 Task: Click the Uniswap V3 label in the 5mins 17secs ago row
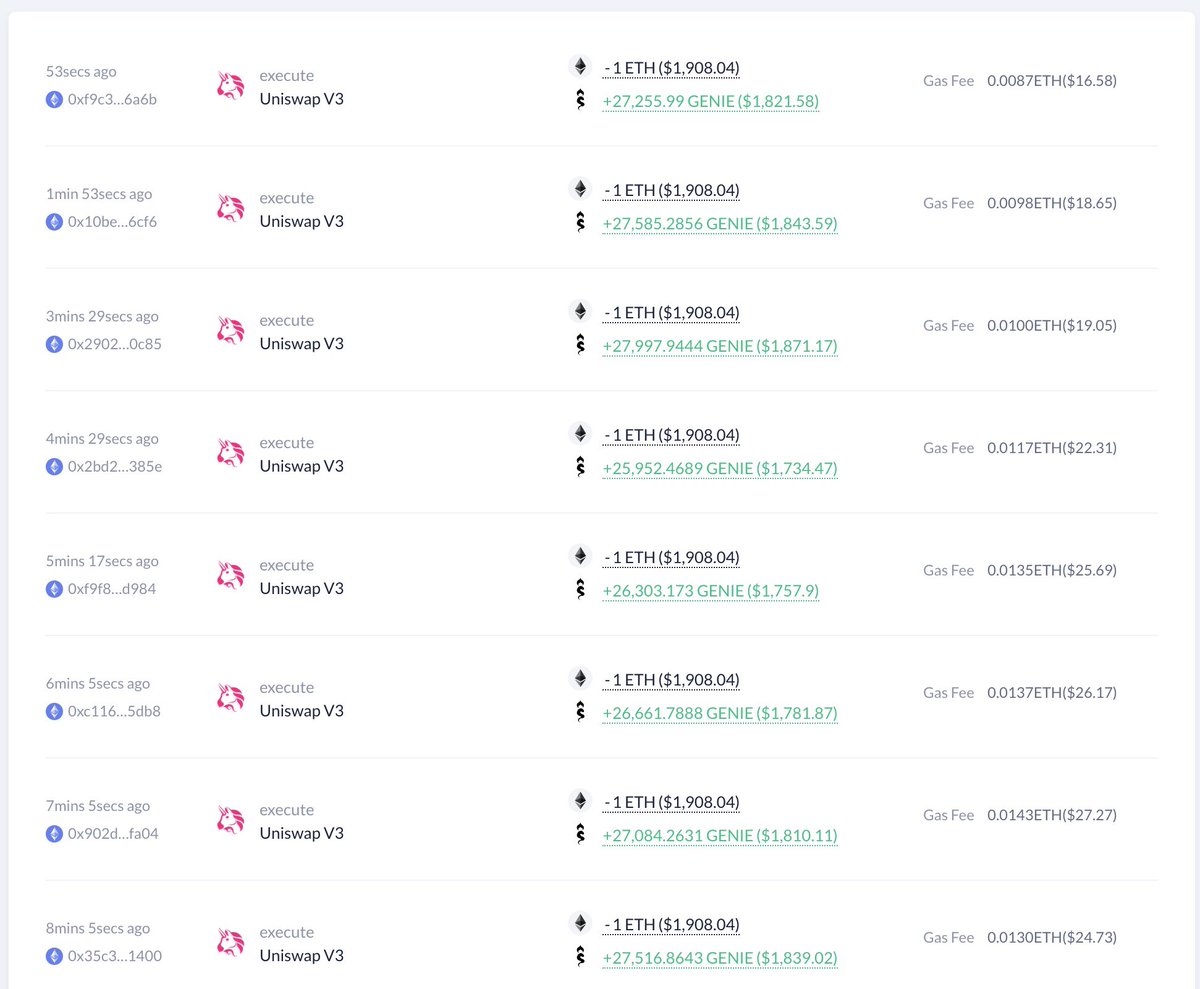[302, 588]
